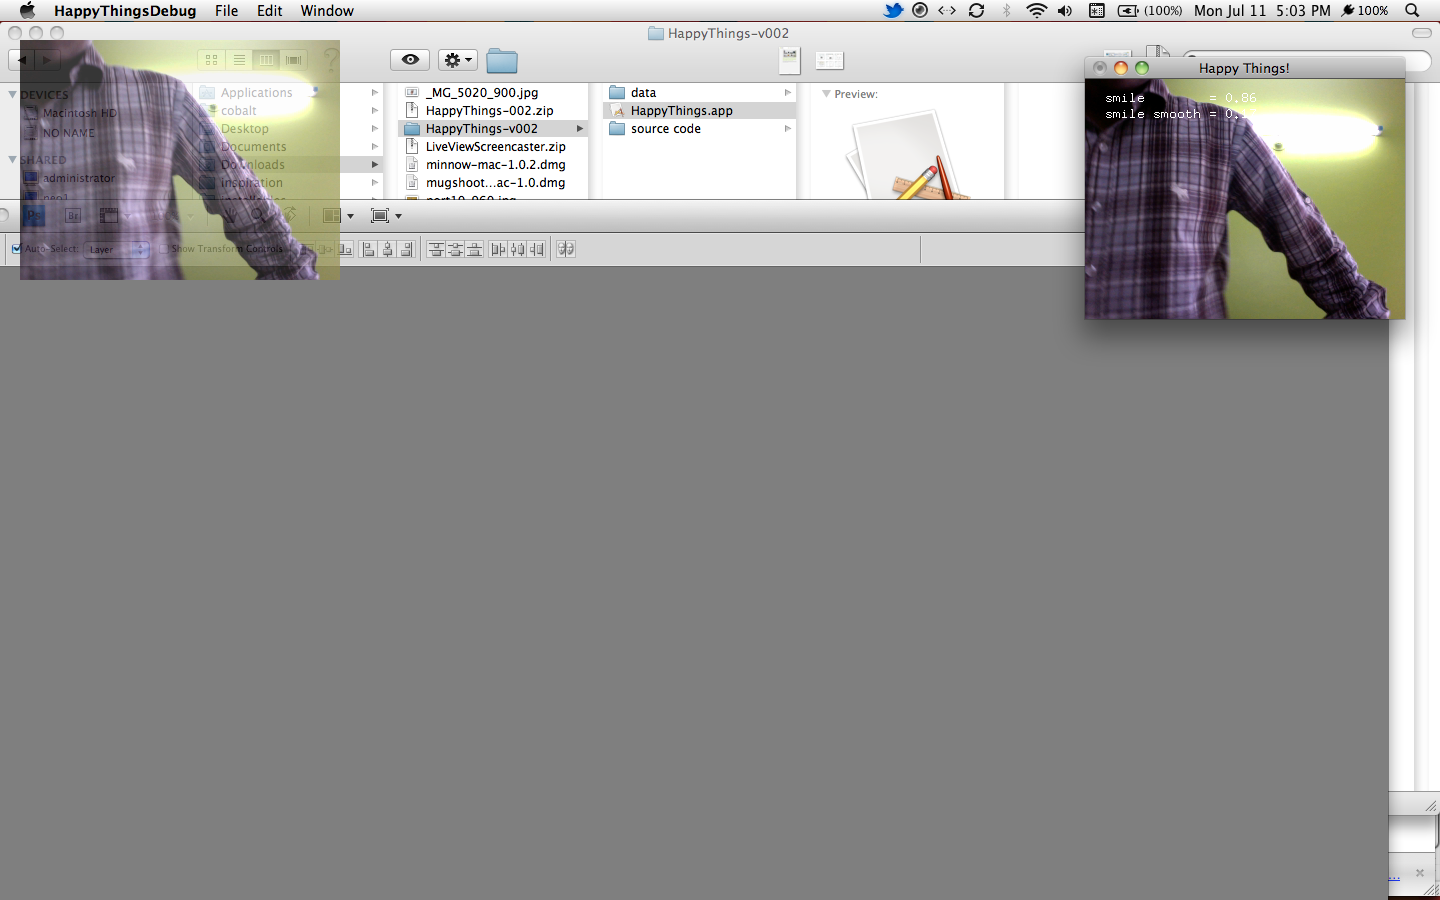Click the battery status menu bar icon

point(1149,10)
